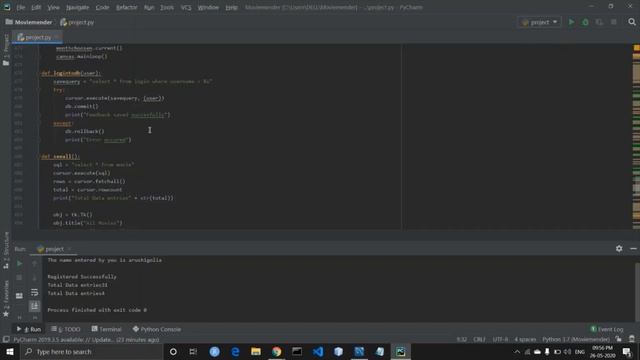Open the Help menu

tap(231, 7)
